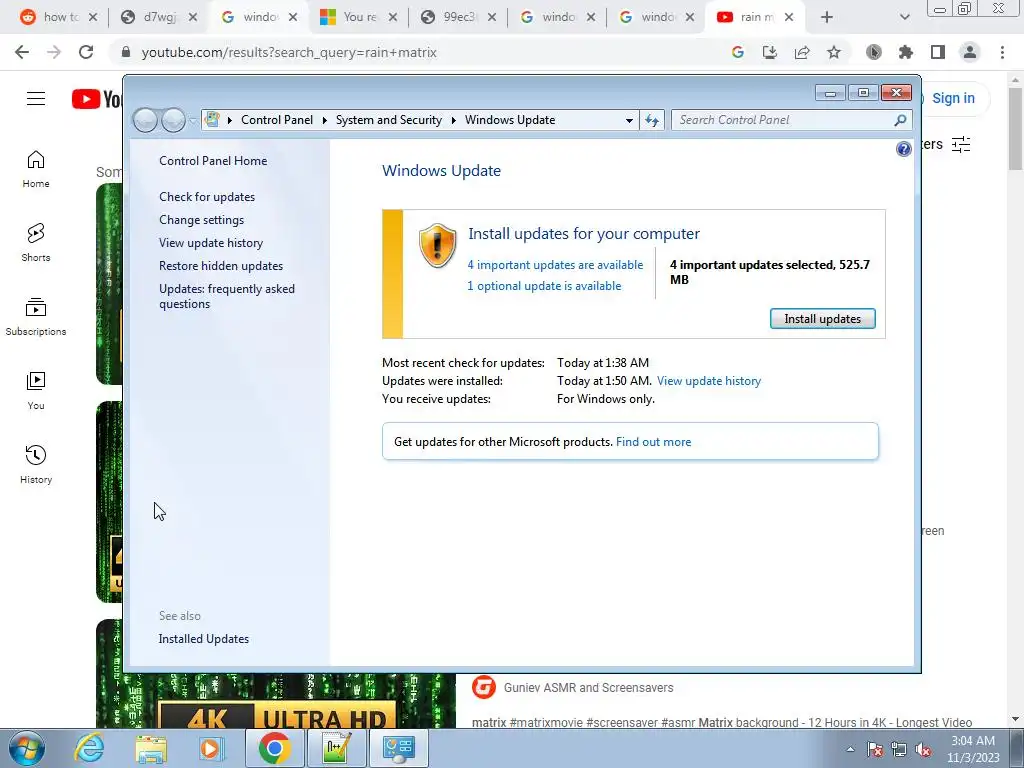The height and width of the screenshot is (768, 1024).
Task: Click the Control Panel icon in address bar
Action: click(x=212, y=120)
